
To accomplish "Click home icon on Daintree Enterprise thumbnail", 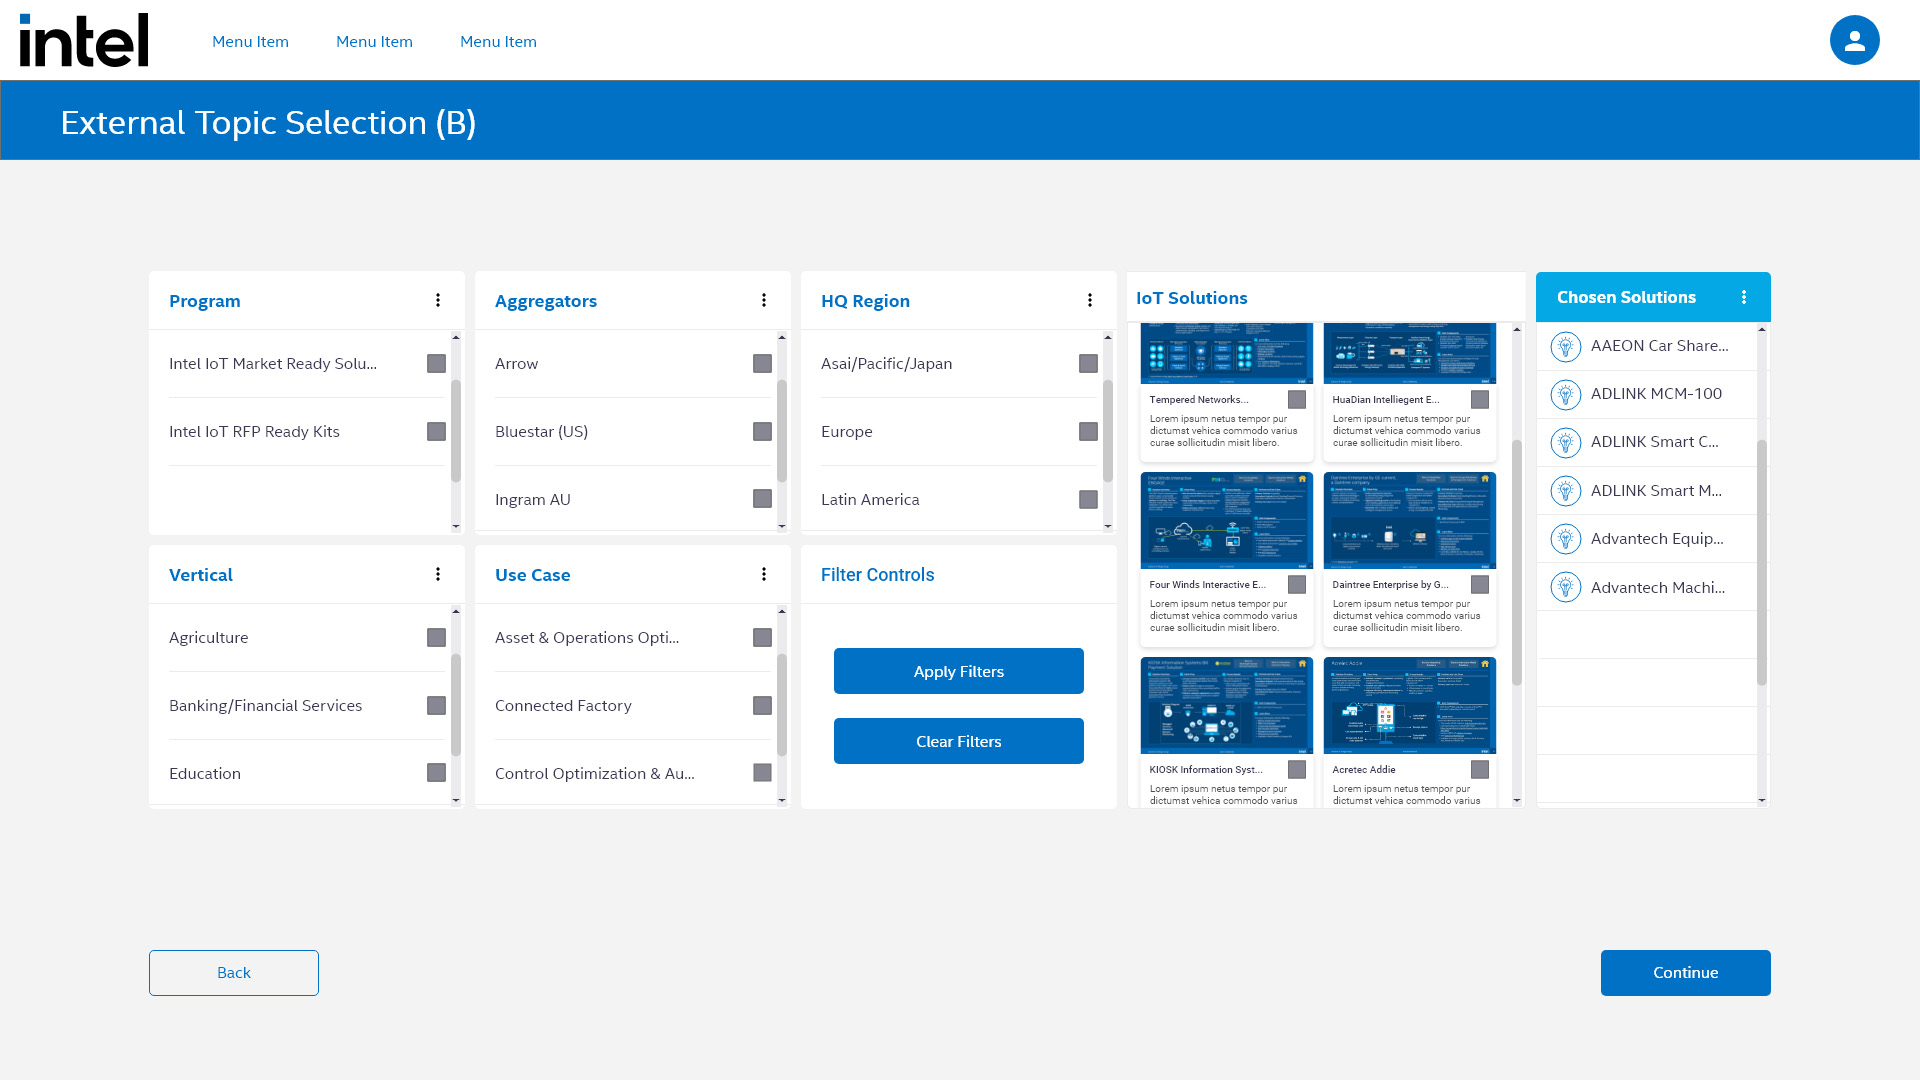I will [x=1485, y=479].
